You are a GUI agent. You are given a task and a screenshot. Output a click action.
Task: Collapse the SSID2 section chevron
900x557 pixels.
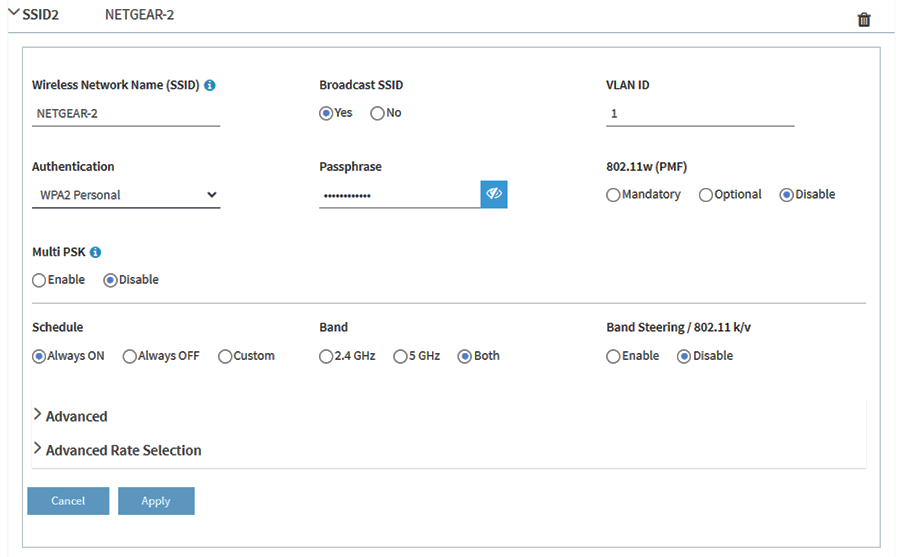tap(14, 15)
